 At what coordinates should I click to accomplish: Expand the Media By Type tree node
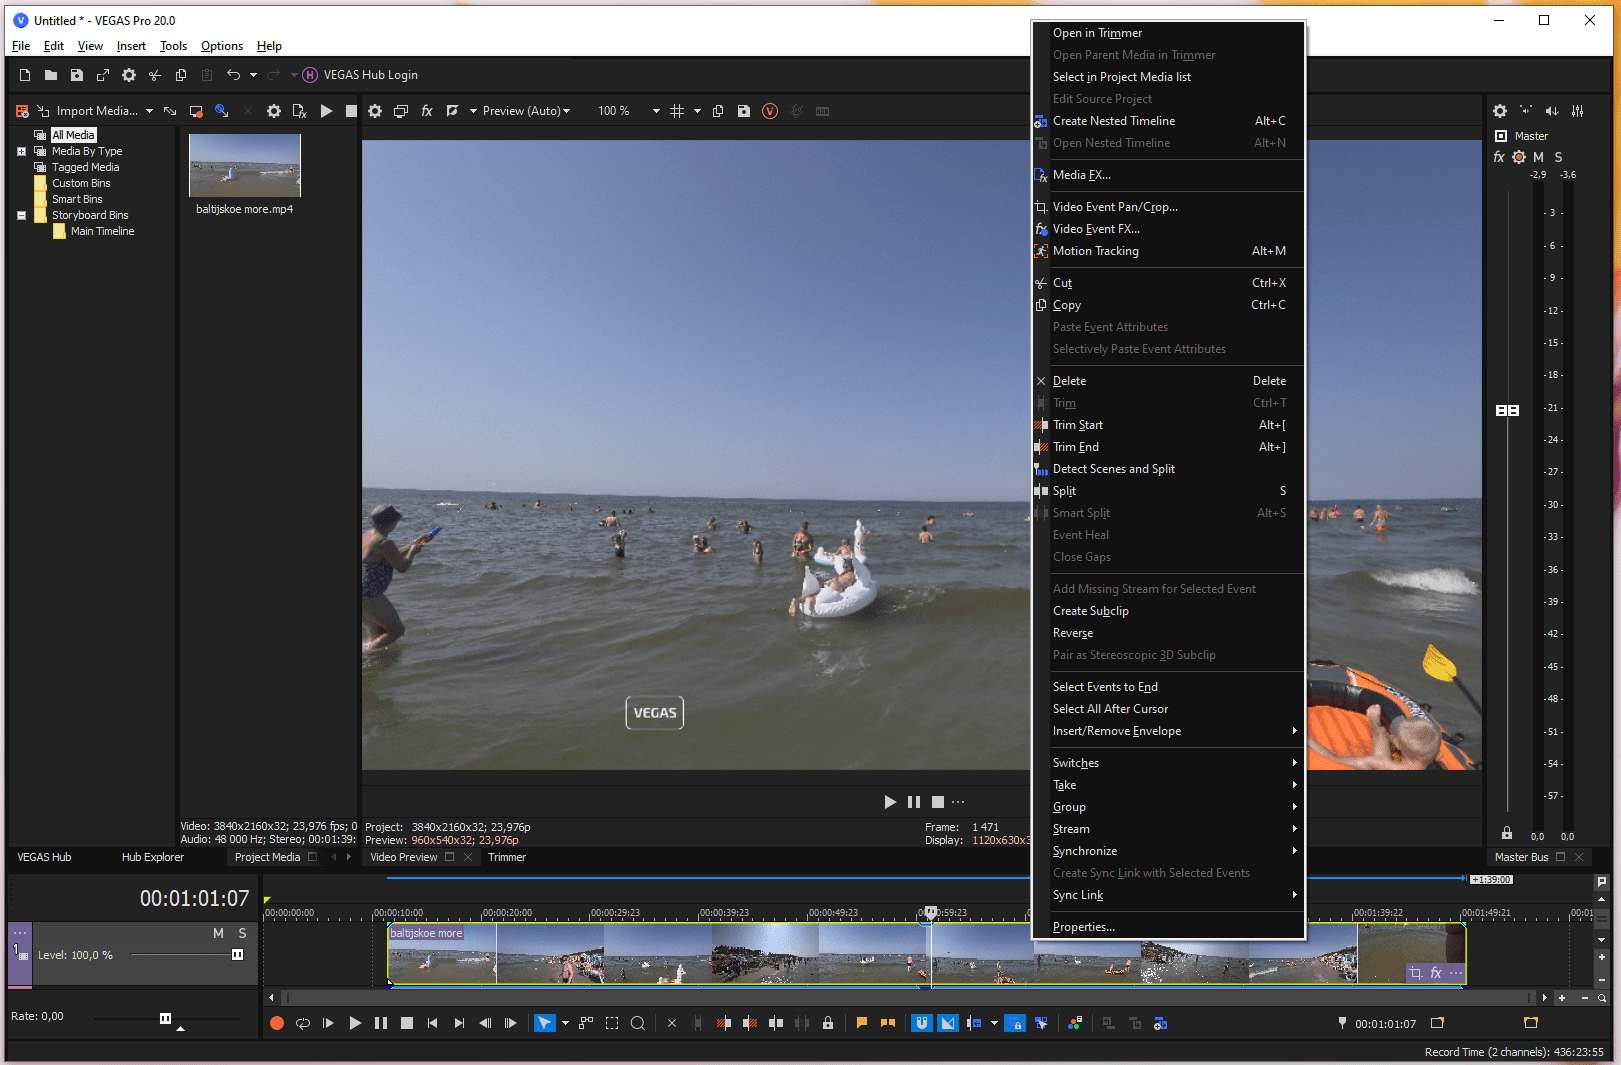[x=21, y=152]
